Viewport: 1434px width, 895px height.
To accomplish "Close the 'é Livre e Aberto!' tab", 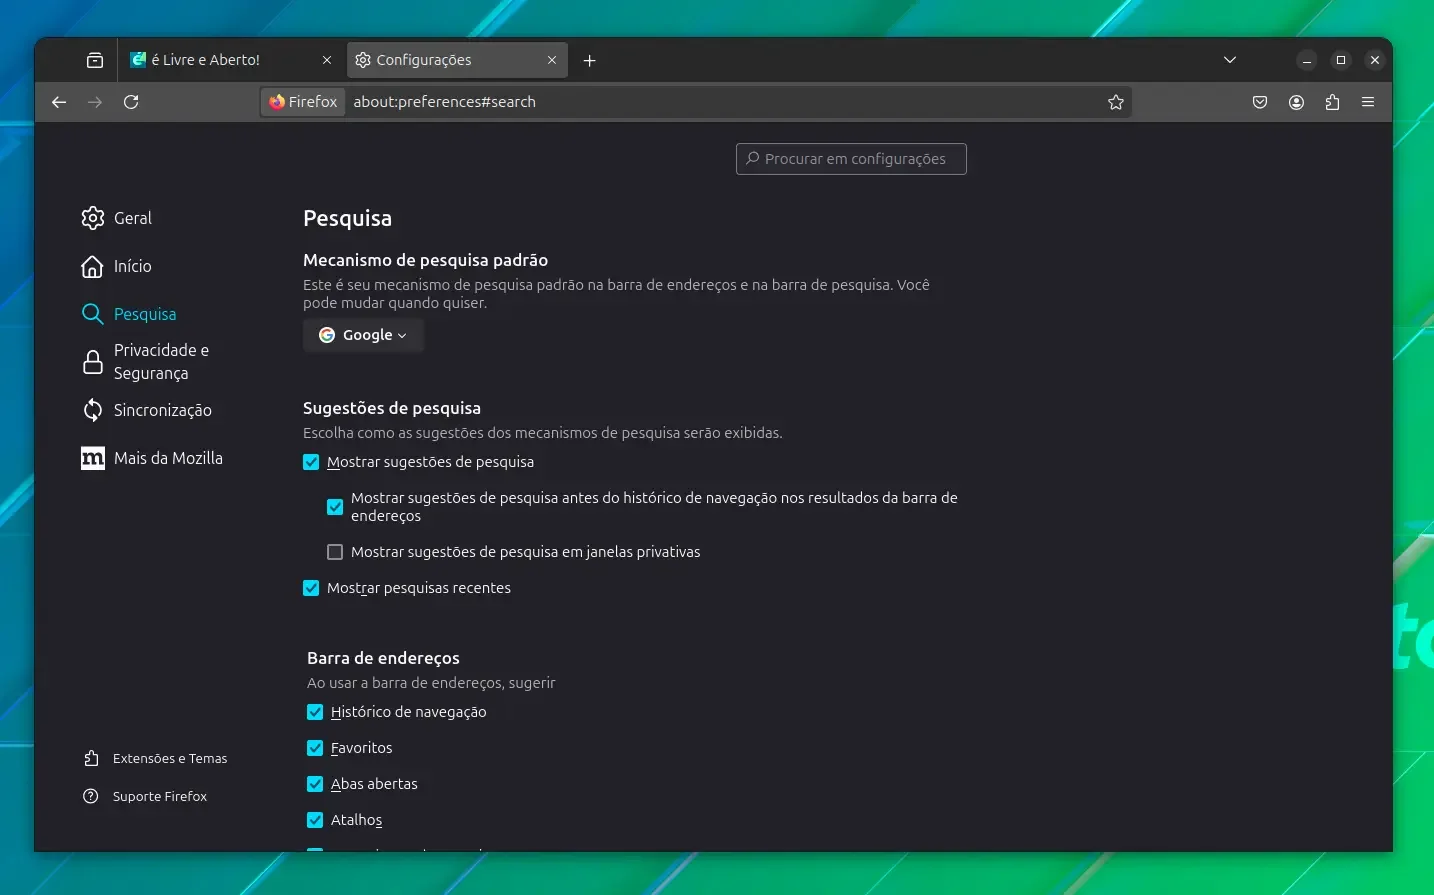I will 327,60.
